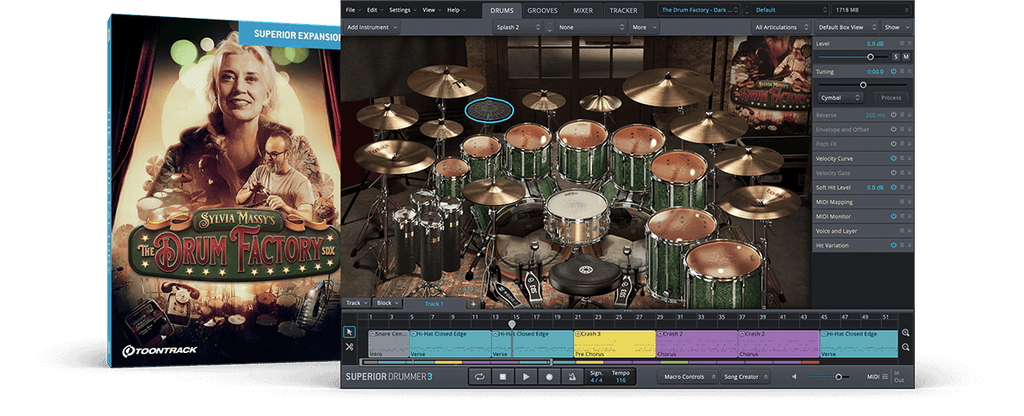Open the Edit menu
This screenshot has width=1024, height=416.
tap(374, 10)
